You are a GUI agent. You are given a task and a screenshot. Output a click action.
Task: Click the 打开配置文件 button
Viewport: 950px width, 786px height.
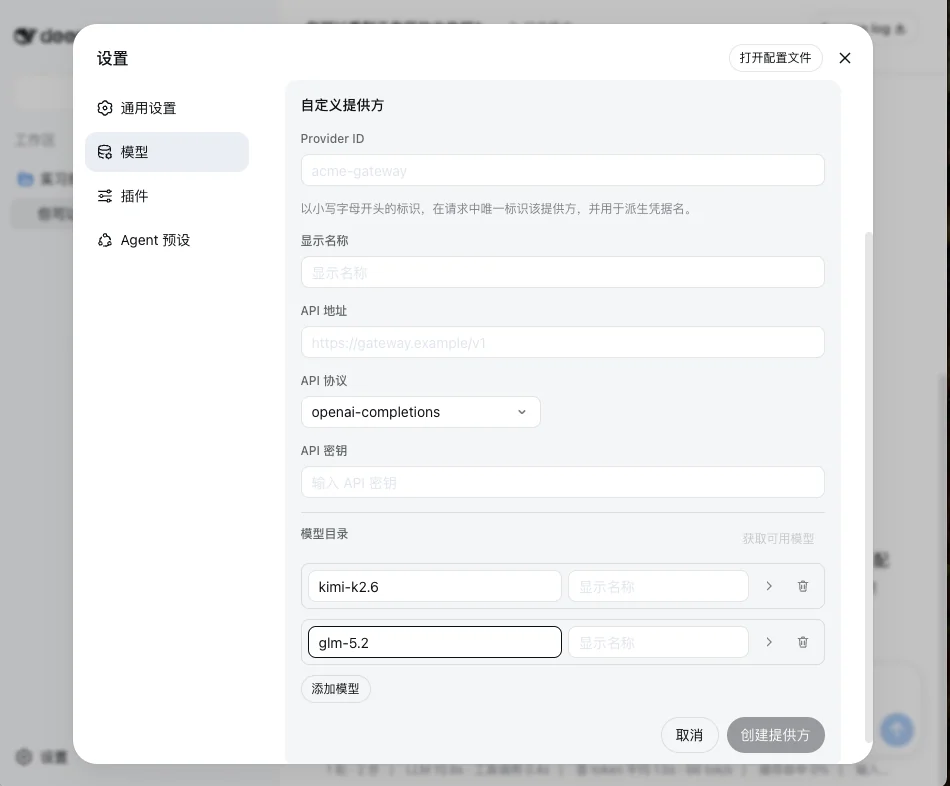click(x=776, y=58)
